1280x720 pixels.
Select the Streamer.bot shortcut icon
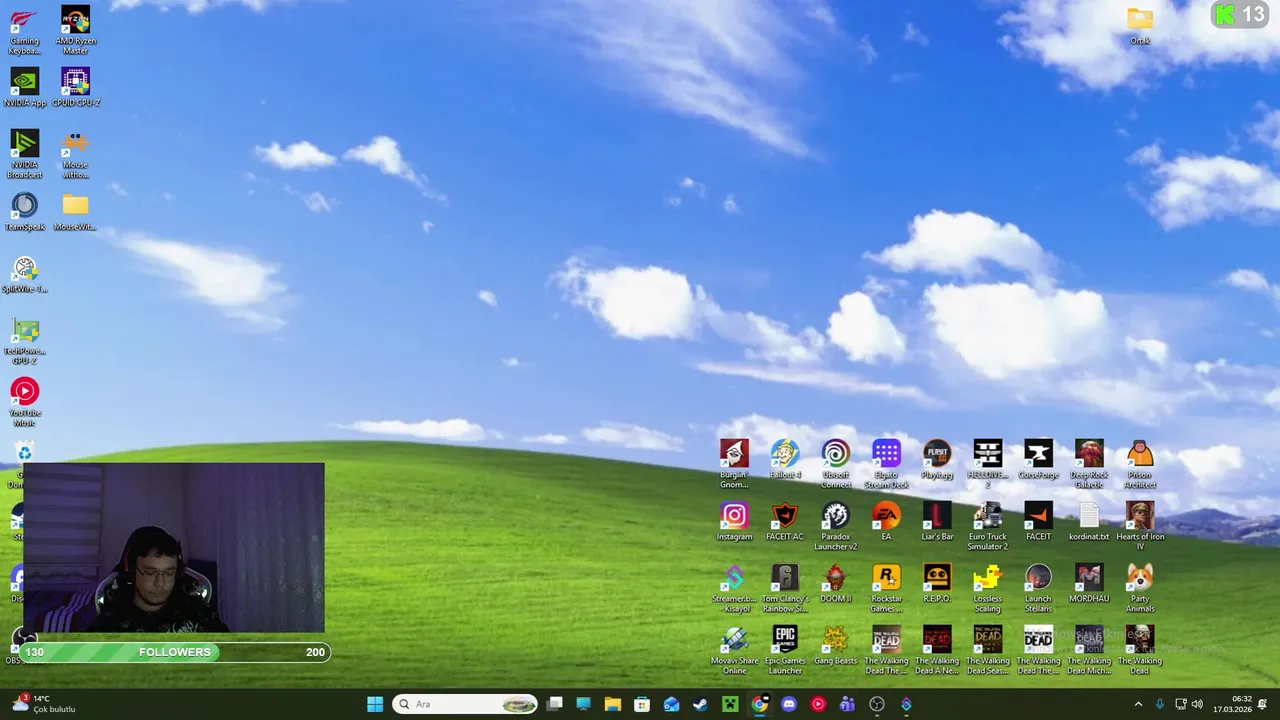[x=734, y=589]
